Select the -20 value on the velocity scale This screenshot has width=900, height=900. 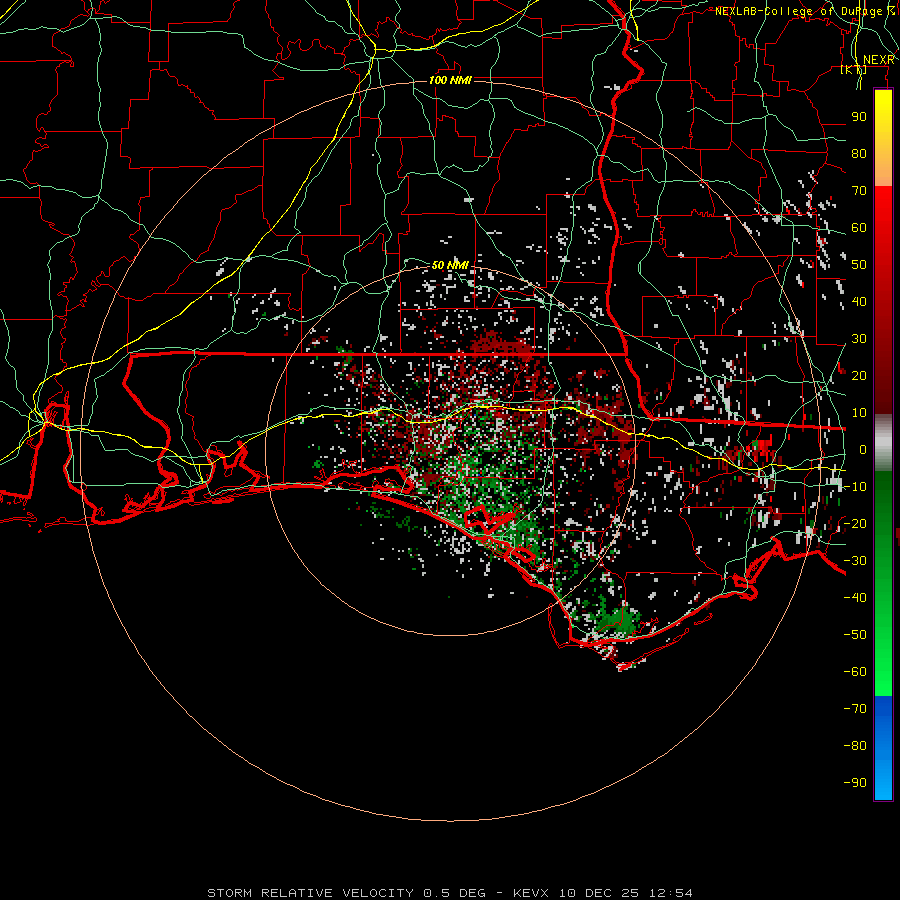(x=855, y=524)
